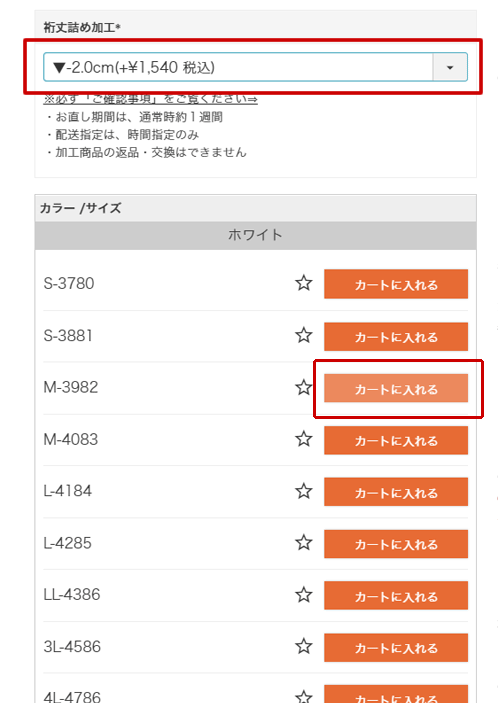Mark M-4083 as favorite with star
Screen dimensions: 498x703
pyautogui.click(x=303, y=439)
